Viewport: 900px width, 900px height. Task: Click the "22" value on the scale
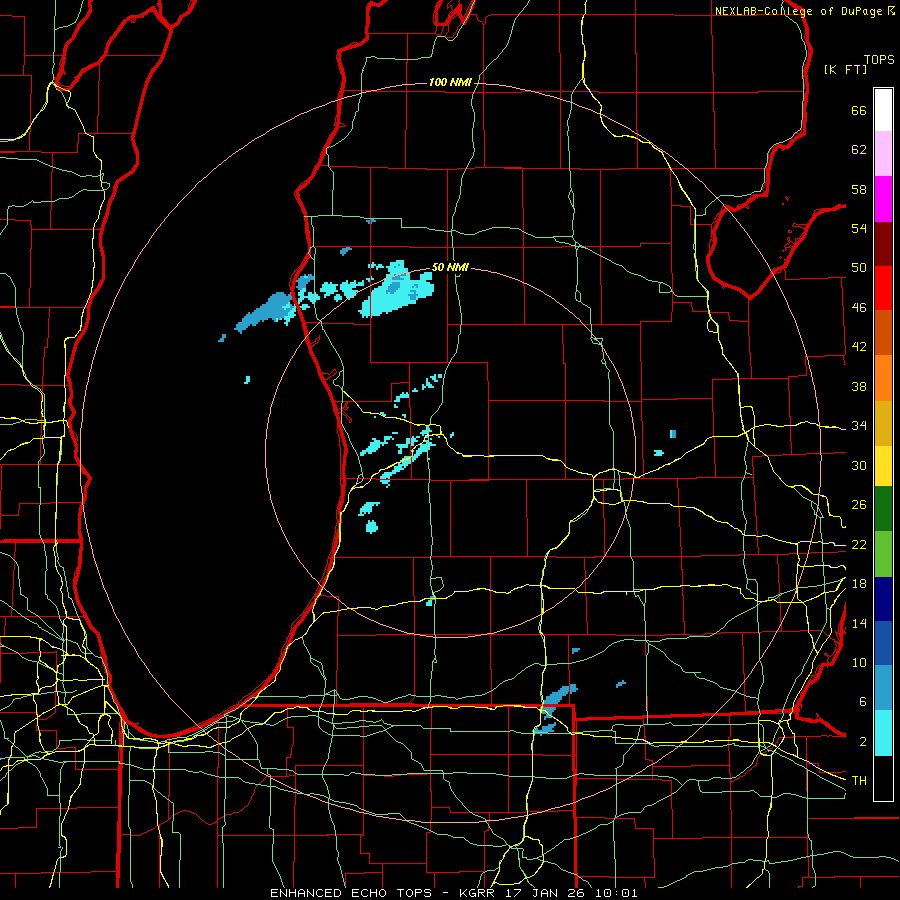pyautogui.click(x=859, y=545)
